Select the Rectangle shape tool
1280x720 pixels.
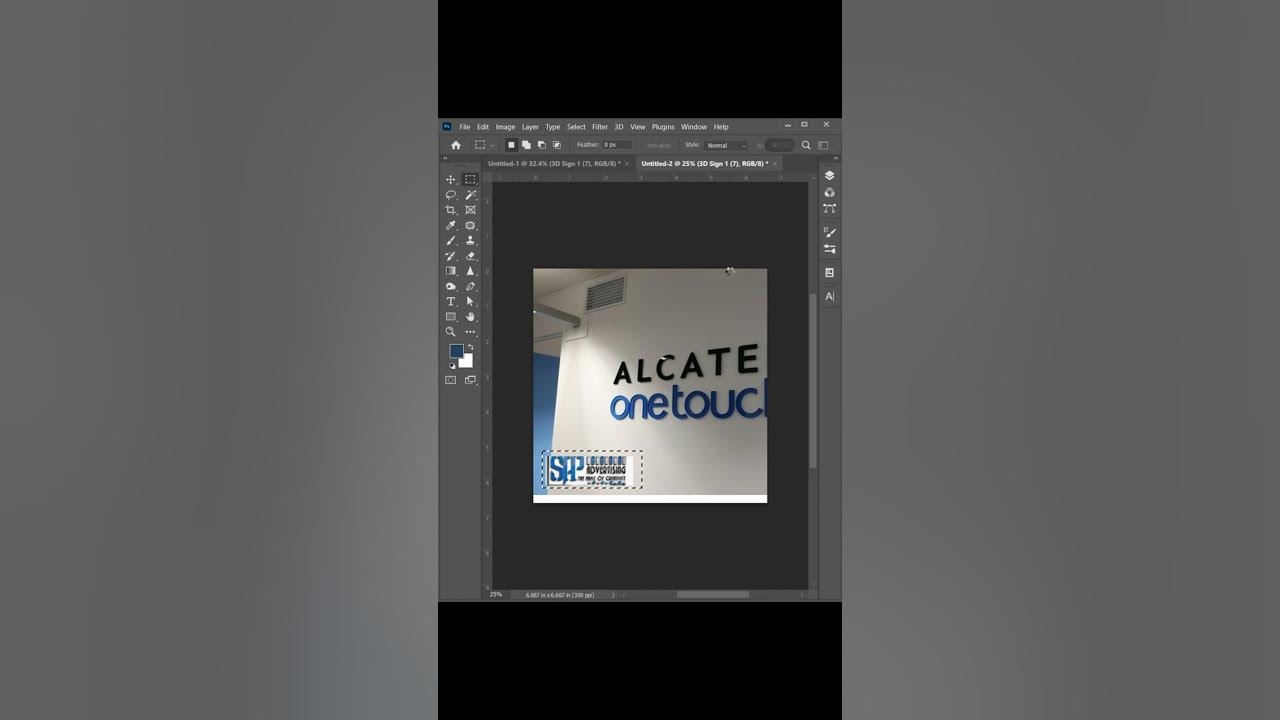(451, 317)
